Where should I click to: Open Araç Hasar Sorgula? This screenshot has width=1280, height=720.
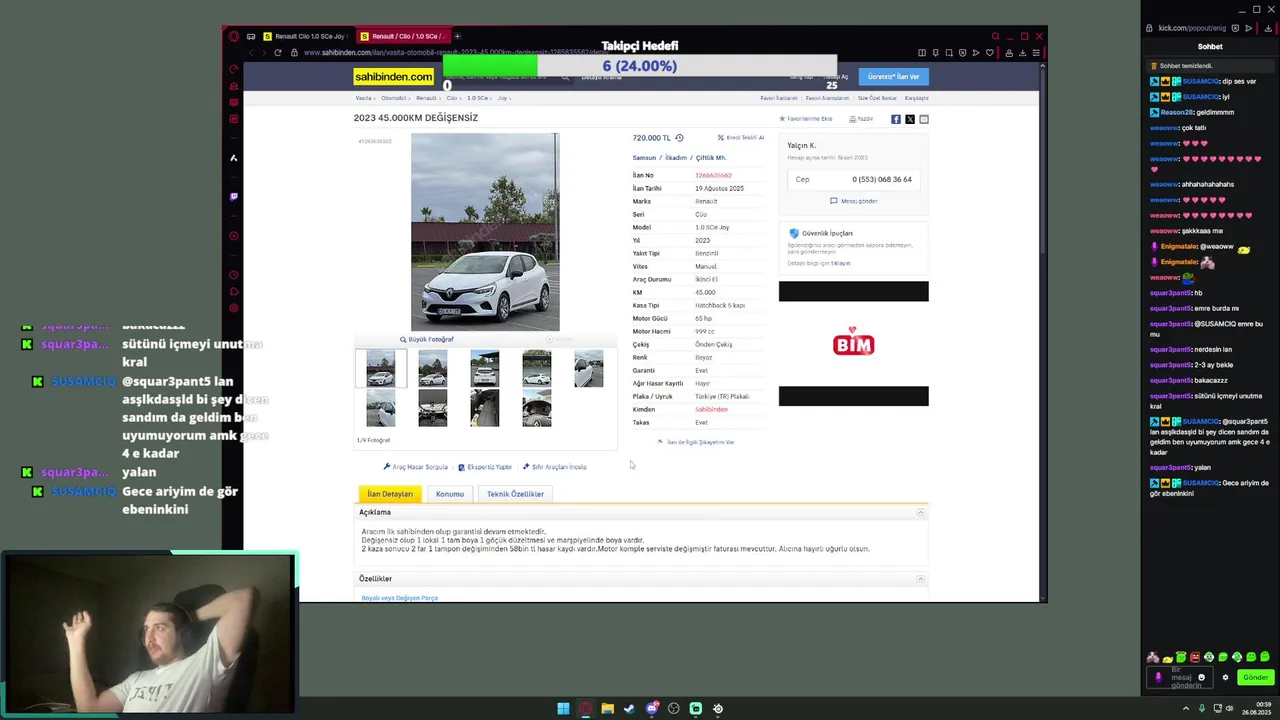(x=416, y=467)
